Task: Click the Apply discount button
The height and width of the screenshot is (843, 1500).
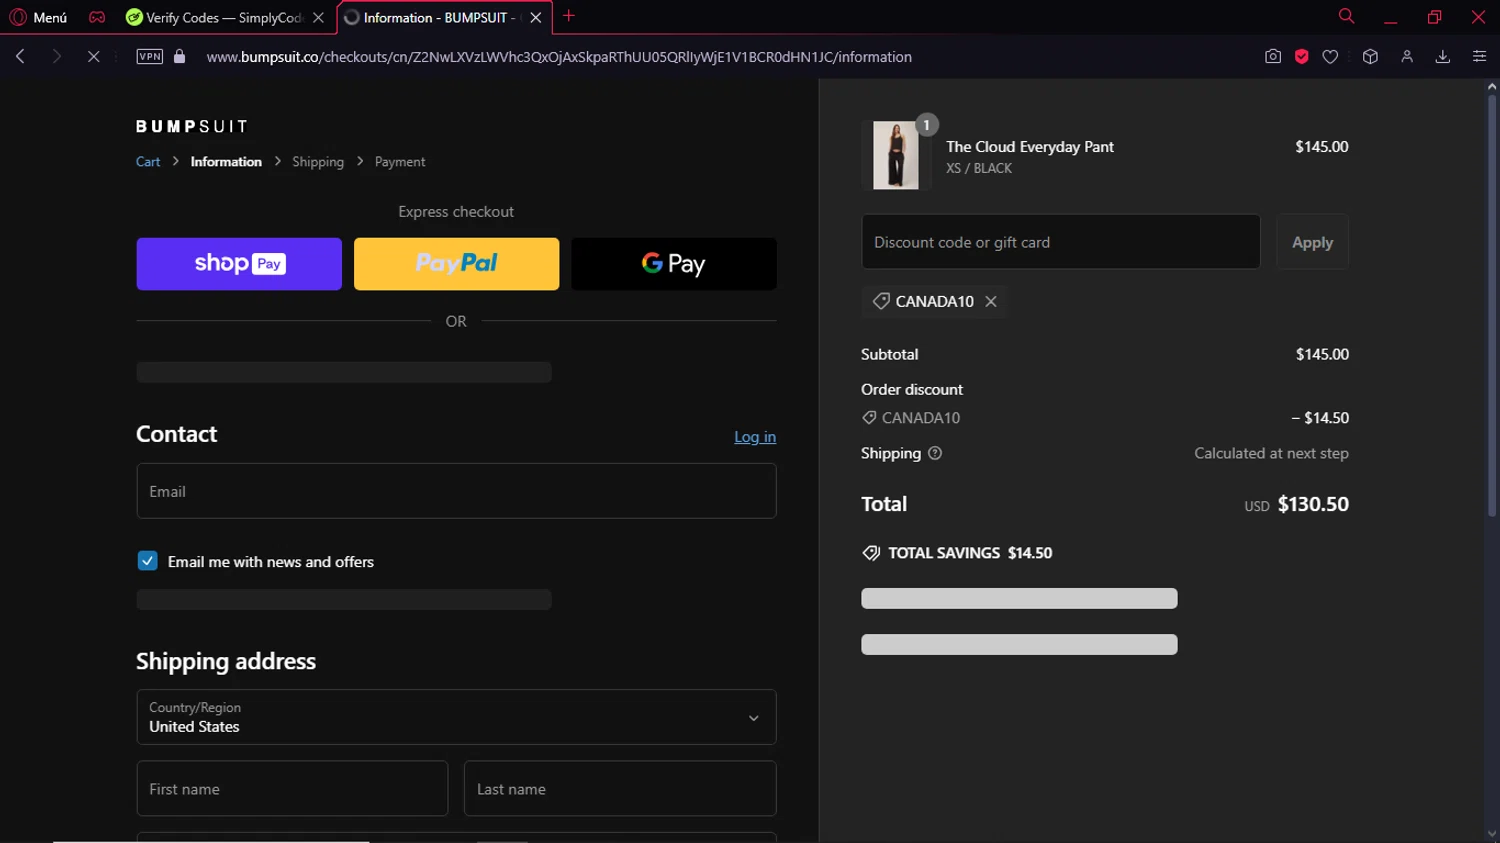Action: click(x=1312, y=242)
